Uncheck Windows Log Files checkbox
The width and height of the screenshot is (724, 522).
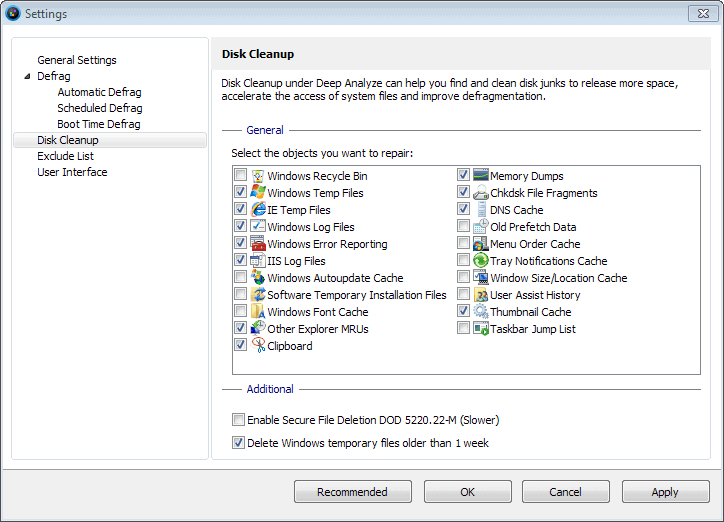click(x=240, y=226)
